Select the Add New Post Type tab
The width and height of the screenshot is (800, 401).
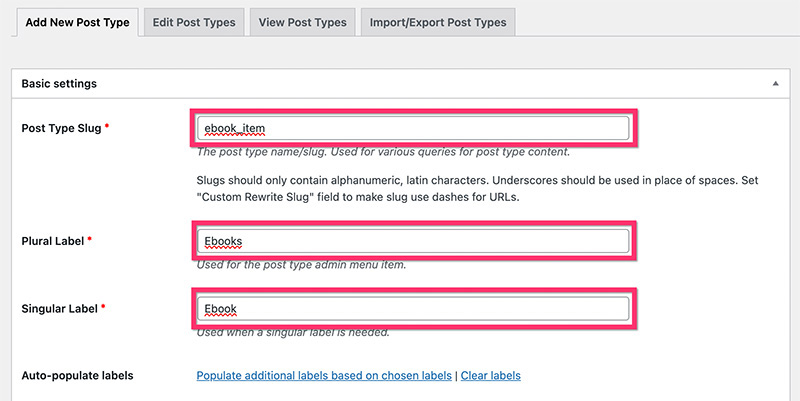(78, 22)
